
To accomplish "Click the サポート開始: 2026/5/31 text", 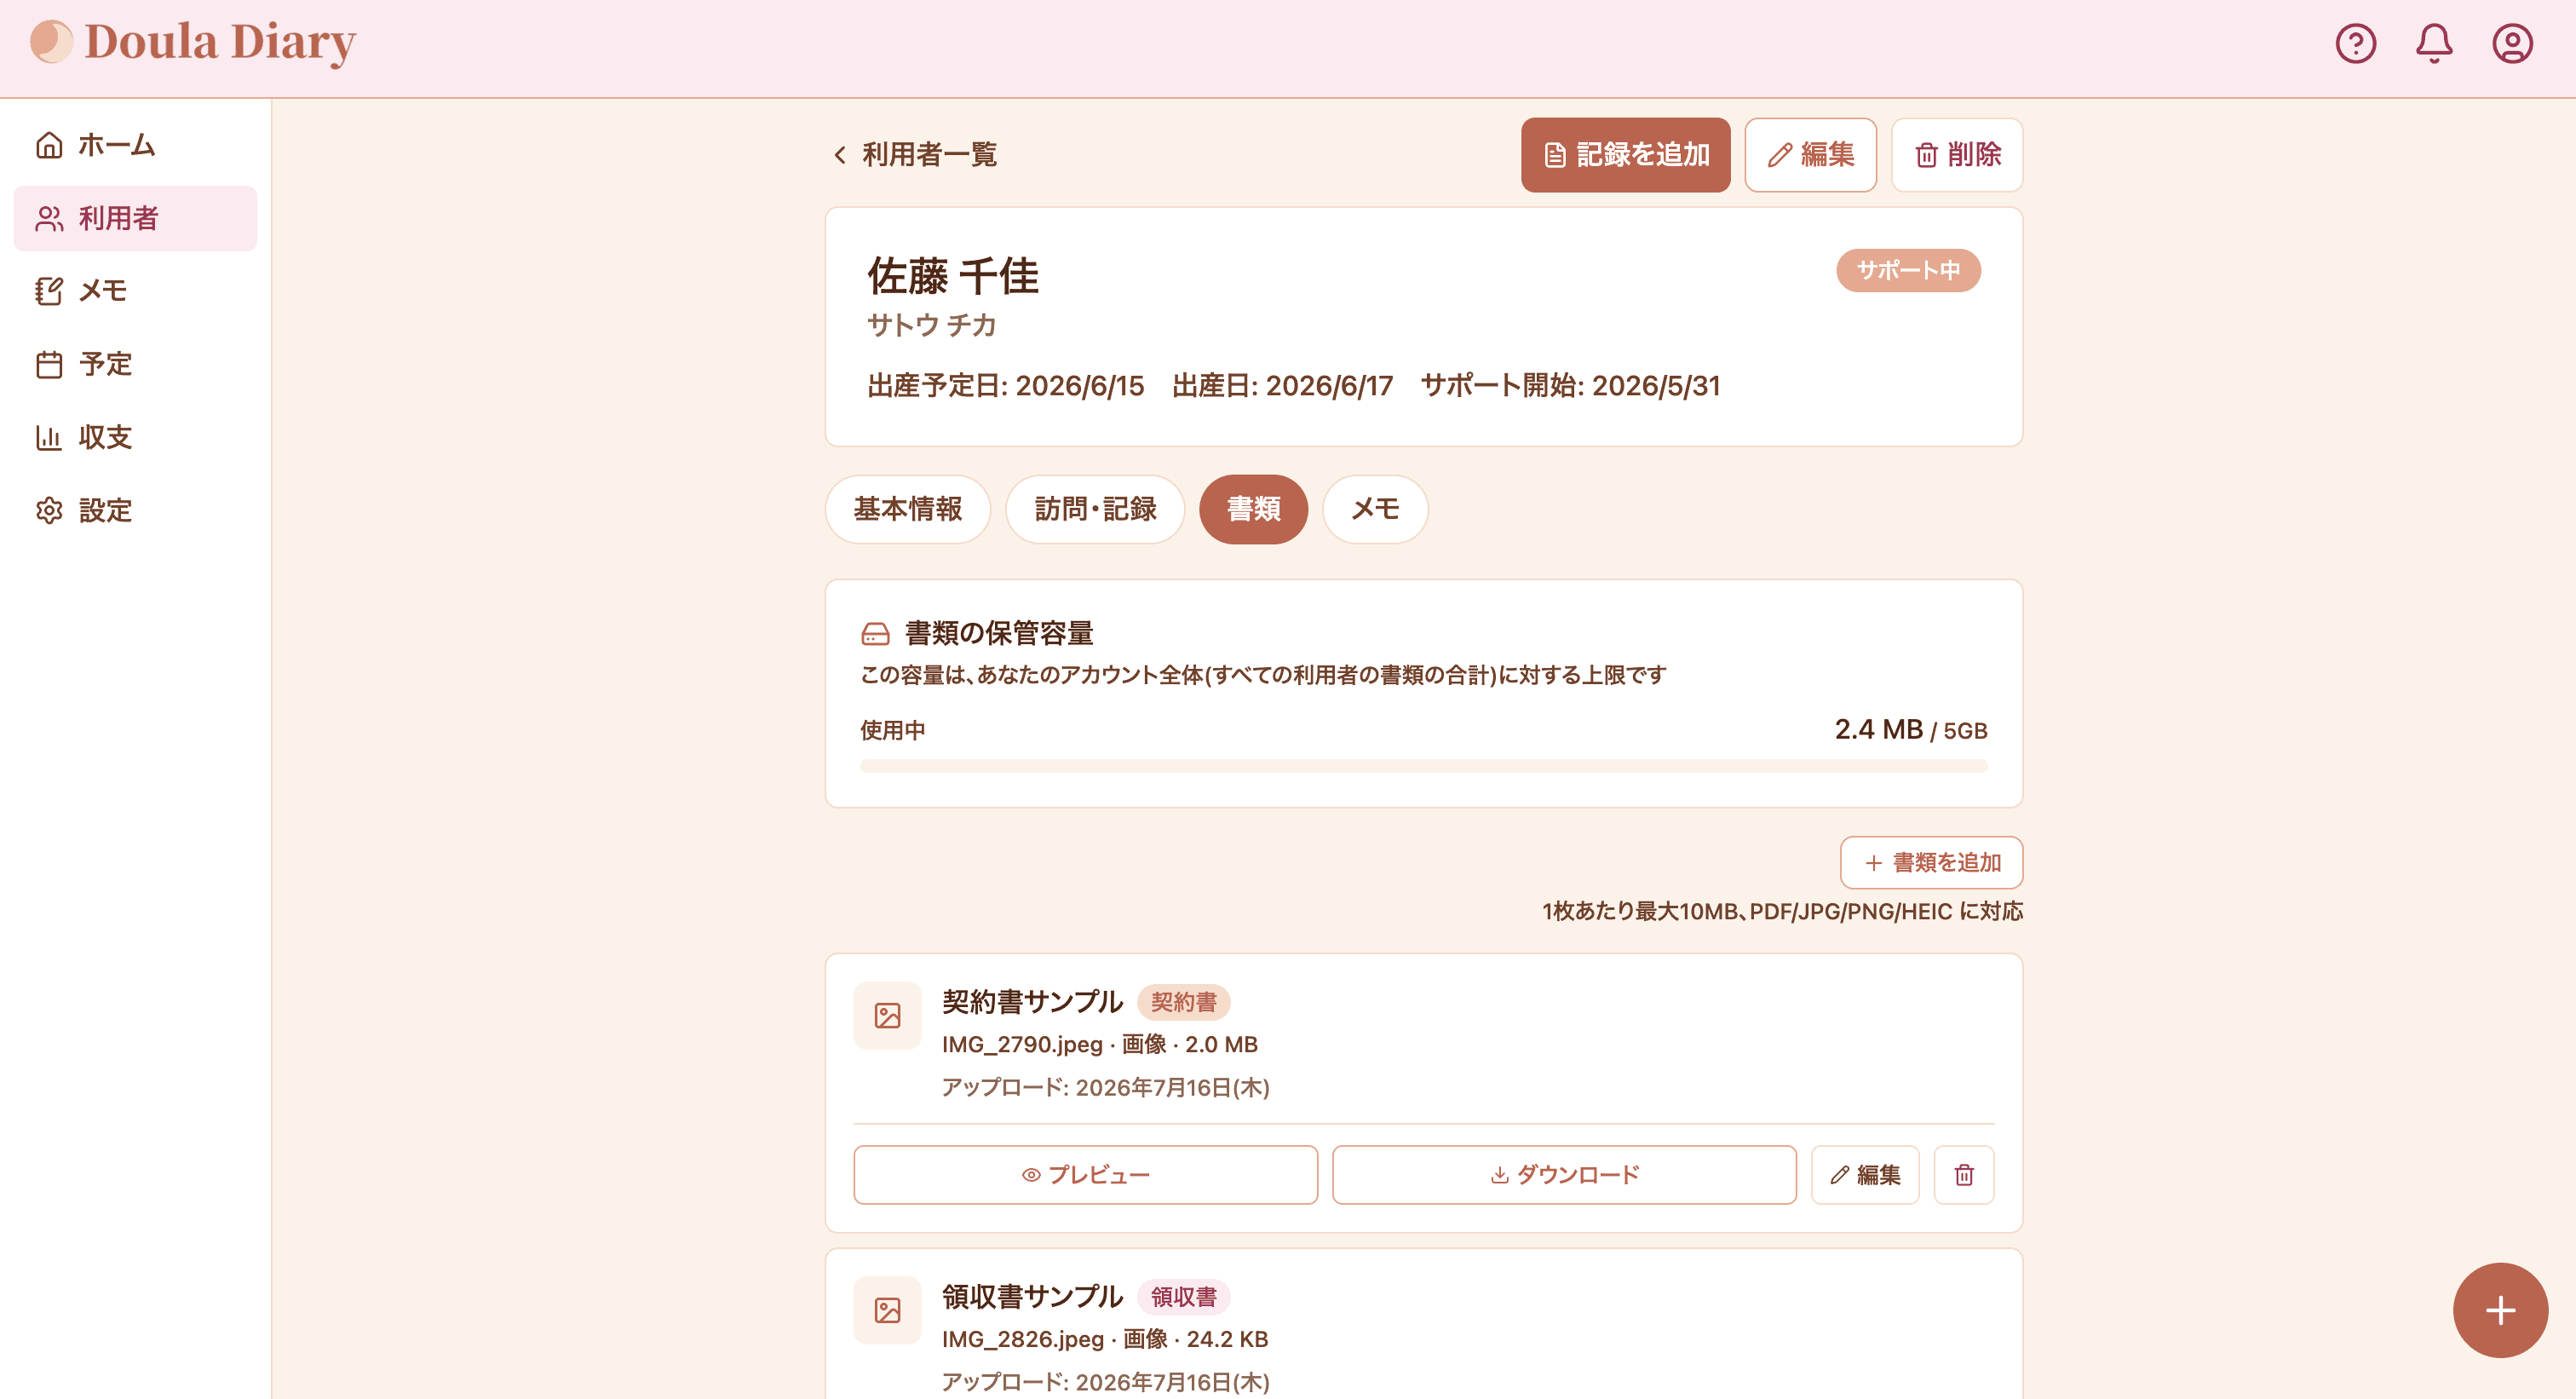I will (1570, 386).
